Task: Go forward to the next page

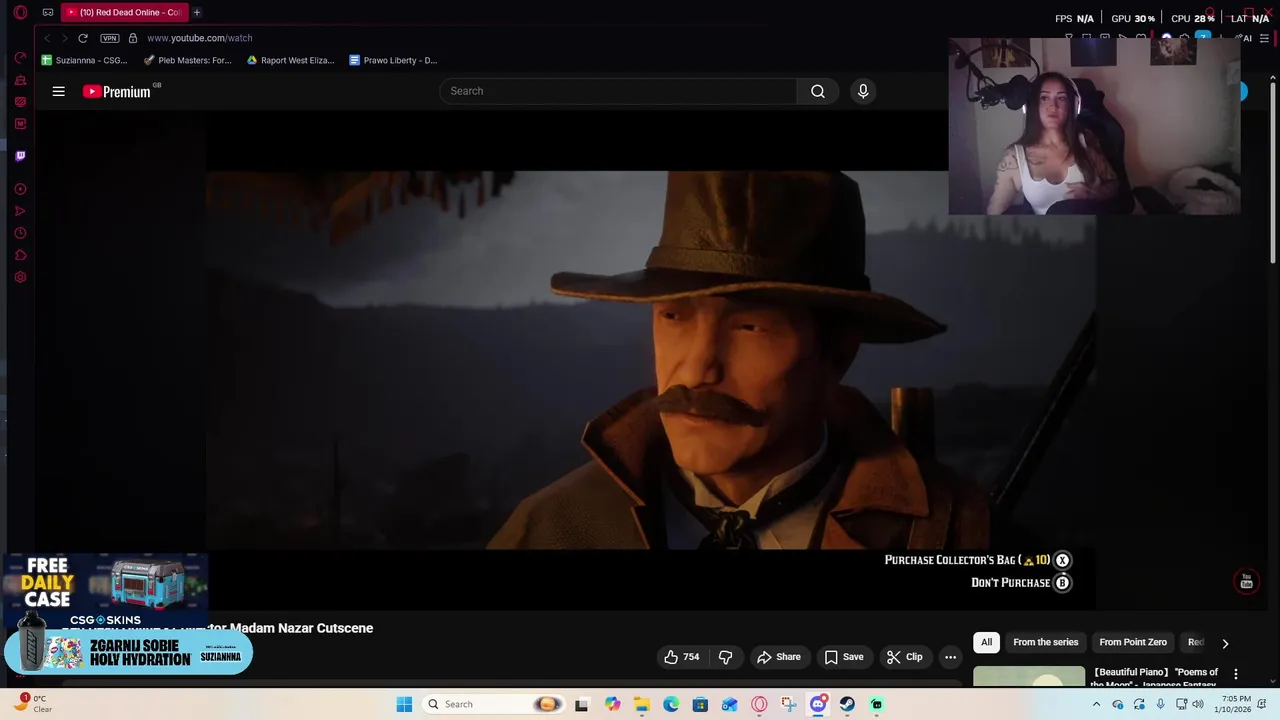Action: pyautogui.click(x=65, y=38)
